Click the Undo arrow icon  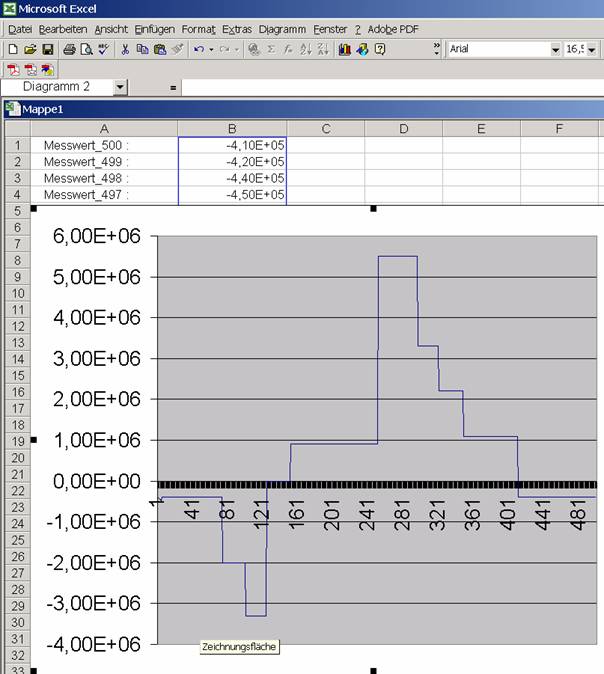tap(199, 49)
